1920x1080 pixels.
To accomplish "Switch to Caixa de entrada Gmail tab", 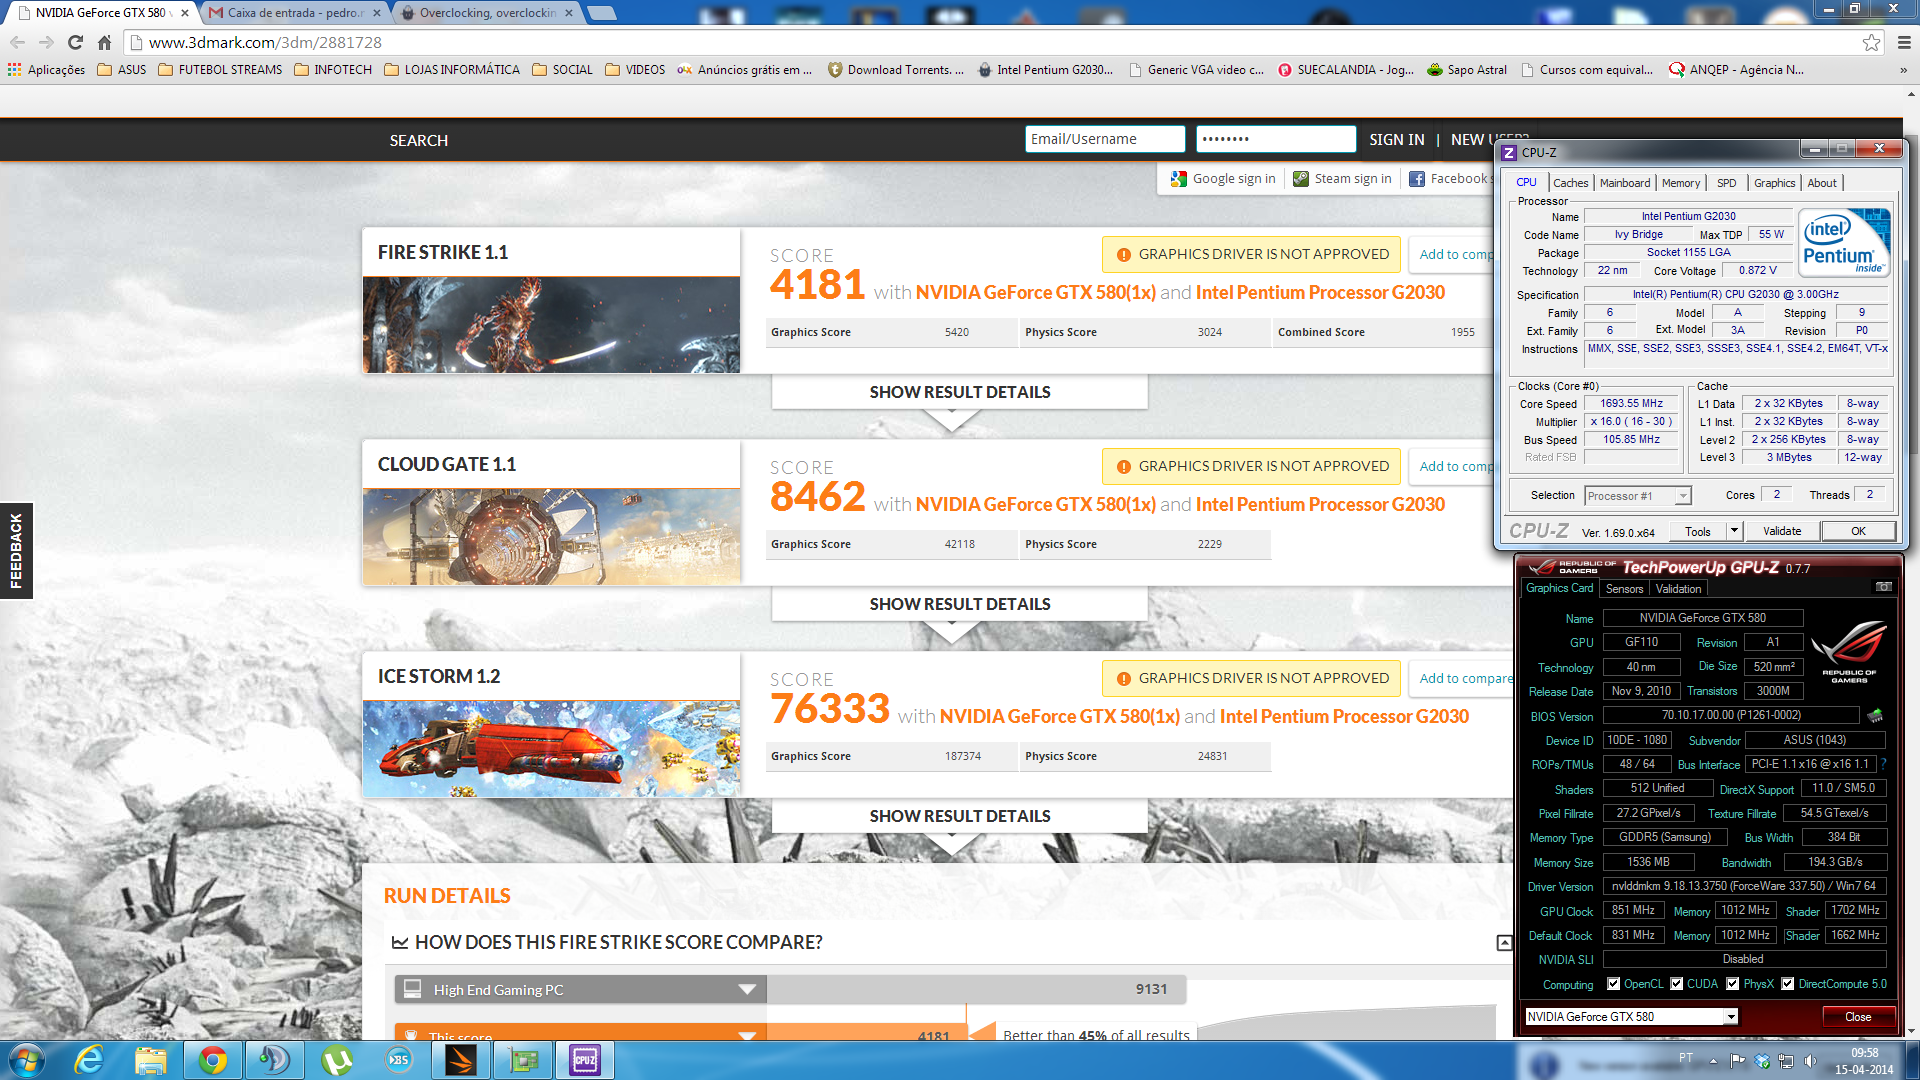I will point(295,13).
